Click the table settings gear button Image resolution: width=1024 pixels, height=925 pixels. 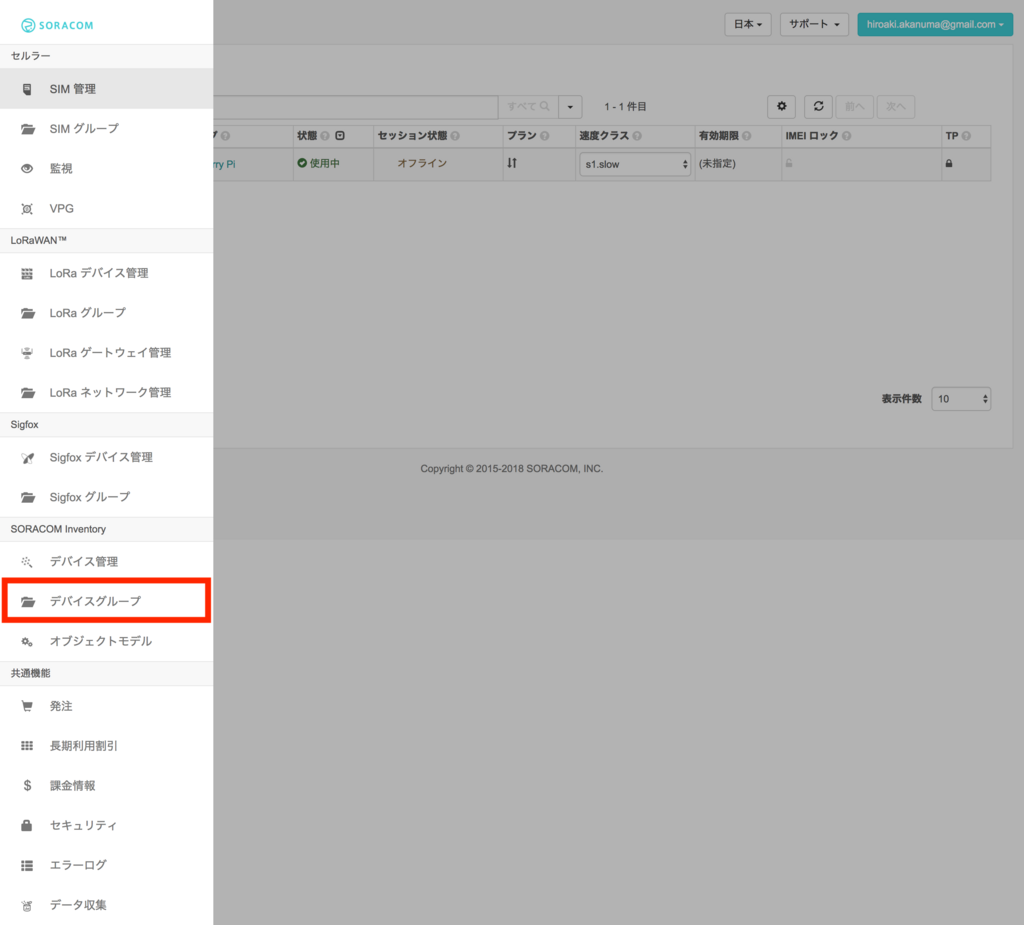point(781,106)
